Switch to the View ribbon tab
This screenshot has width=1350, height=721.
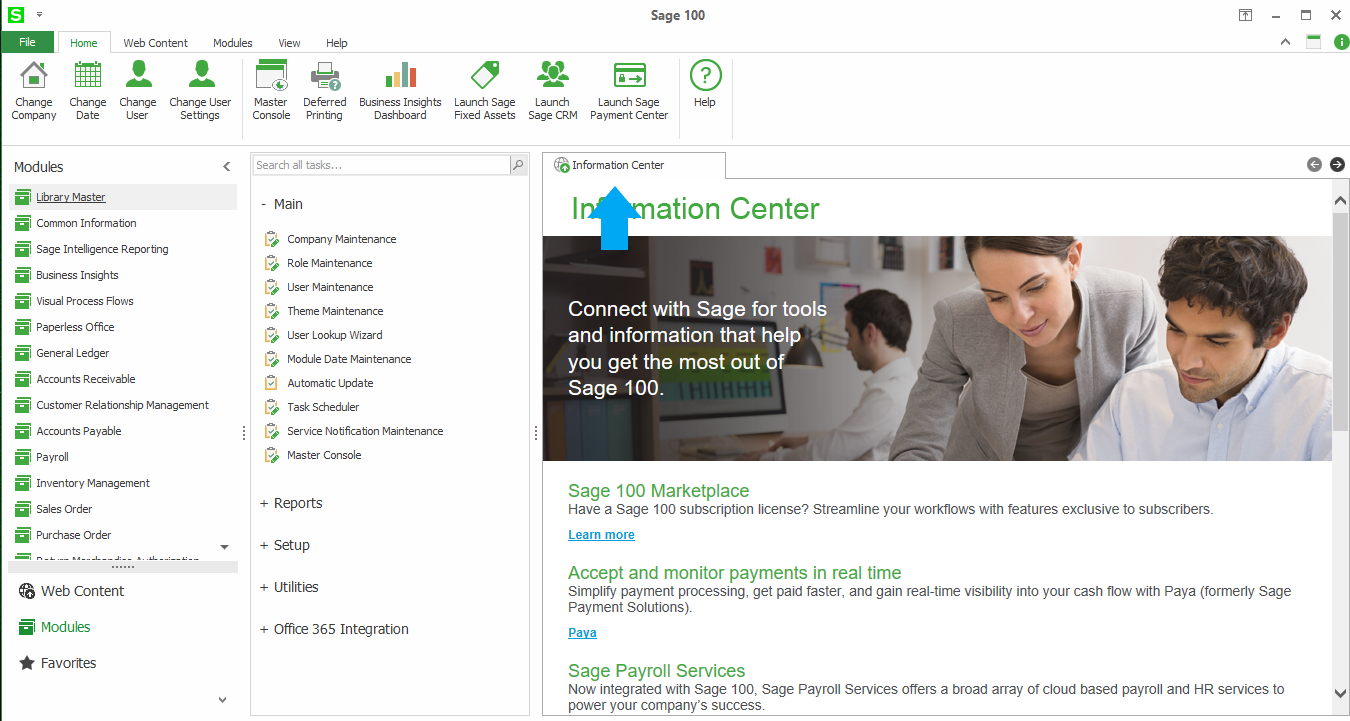[290, 43]
